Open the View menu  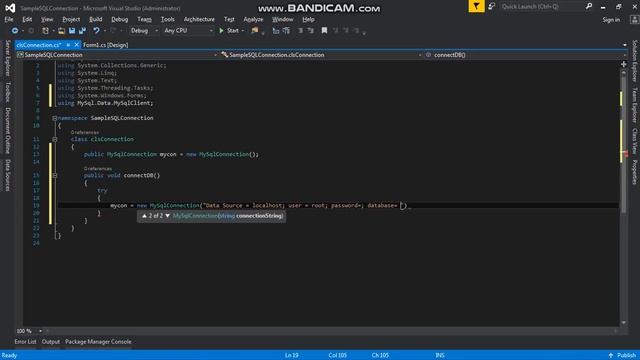tap(47, 19)
